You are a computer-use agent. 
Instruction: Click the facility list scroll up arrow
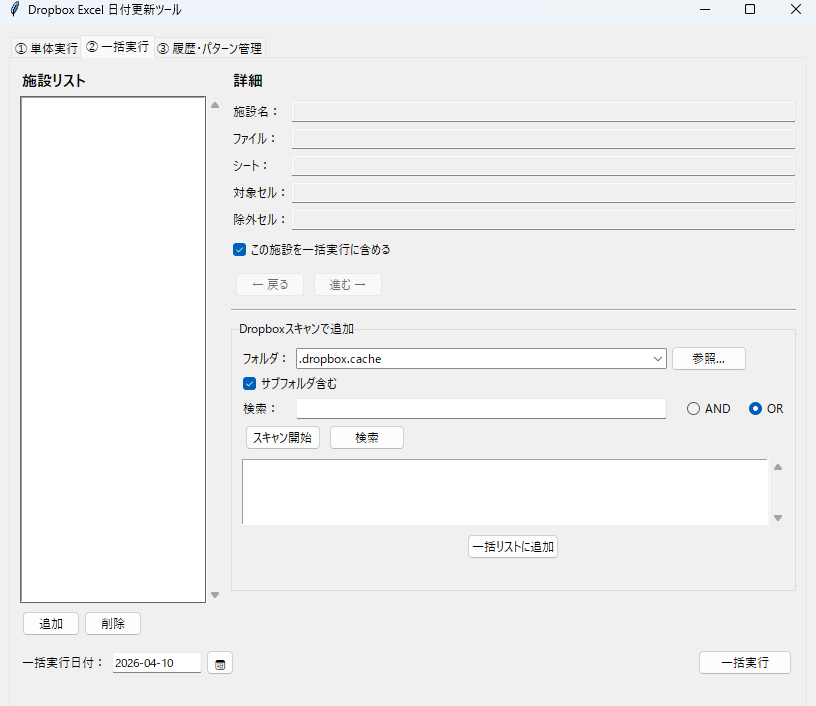click(215, 105)
